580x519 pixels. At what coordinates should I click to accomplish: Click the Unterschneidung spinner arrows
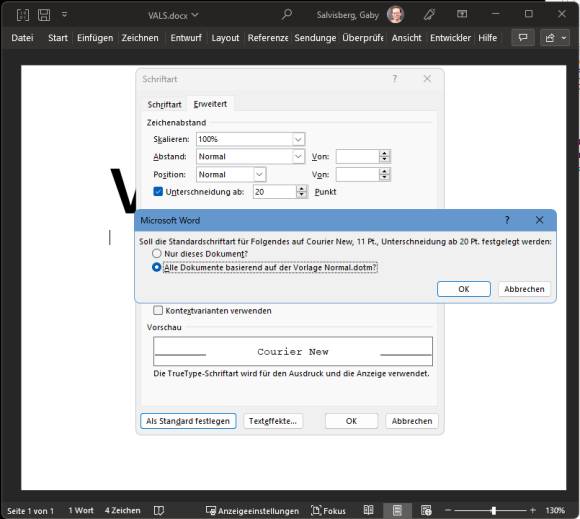(301, 192)
